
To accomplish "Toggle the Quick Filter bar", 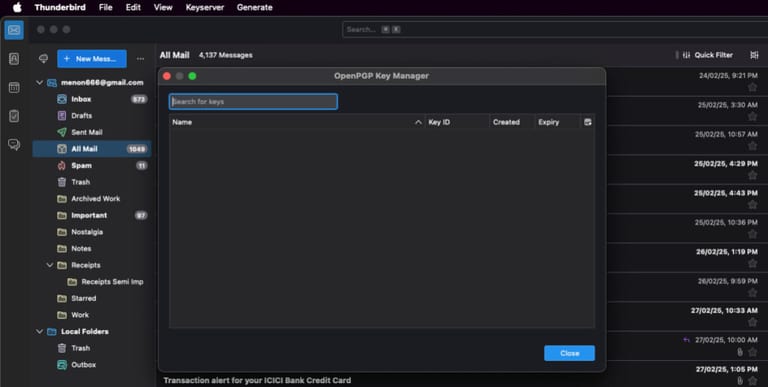I will click(x=708, y=55).
